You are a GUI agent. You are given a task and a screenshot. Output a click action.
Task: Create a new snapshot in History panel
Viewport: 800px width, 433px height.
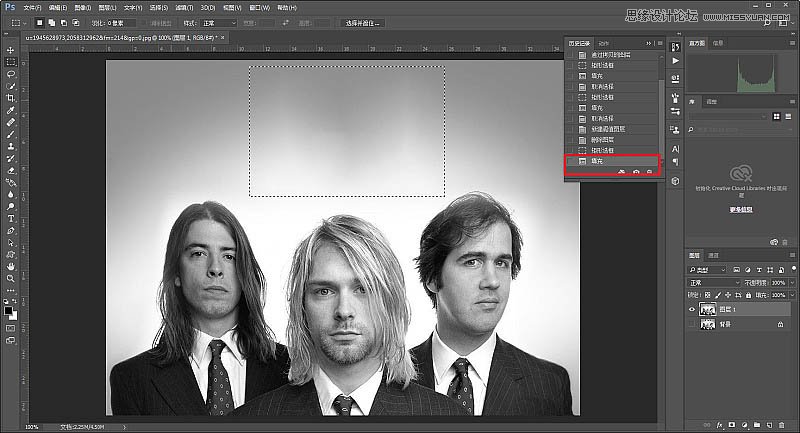tap(636, 173)
